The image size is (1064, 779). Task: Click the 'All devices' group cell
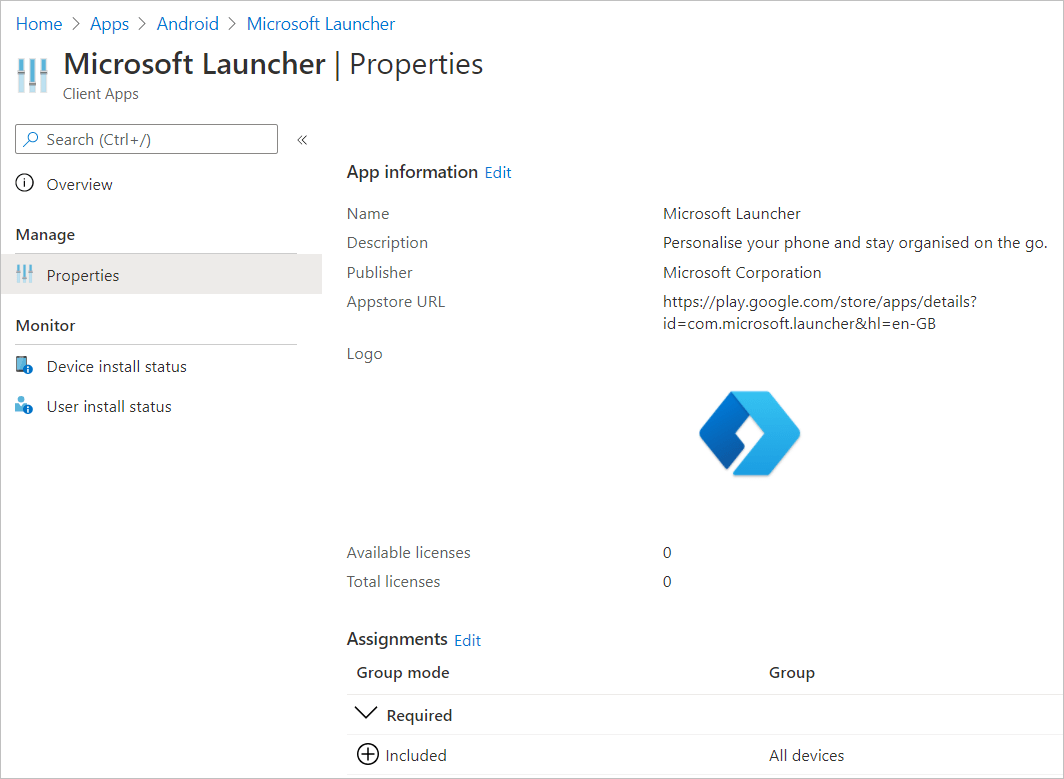point(806,755)
